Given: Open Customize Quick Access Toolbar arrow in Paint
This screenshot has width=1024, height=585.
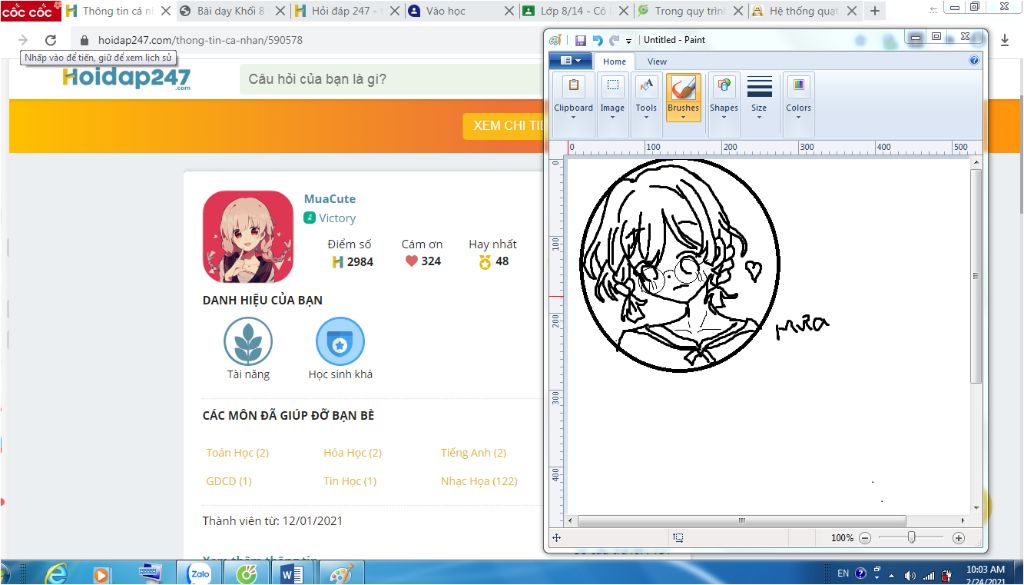Looking at the screenshot, I should tap(629, 41).
